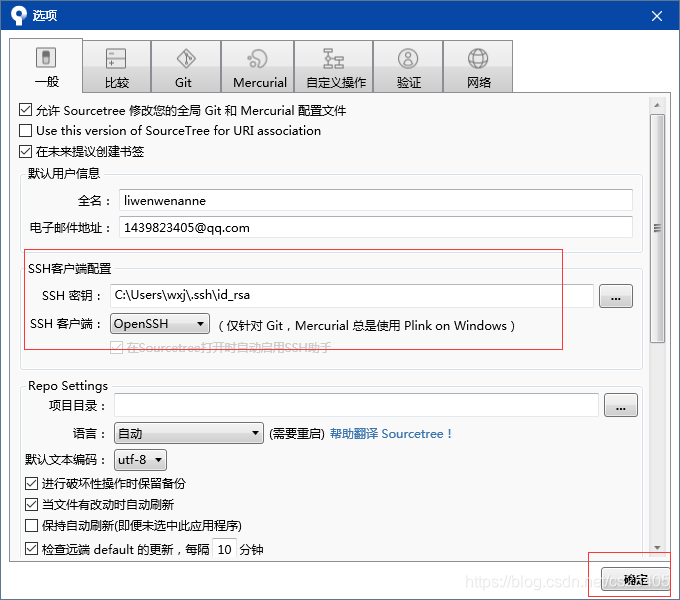Open the Git settings tab
Viewport: 680px width, 600px height.
(186, 67)
